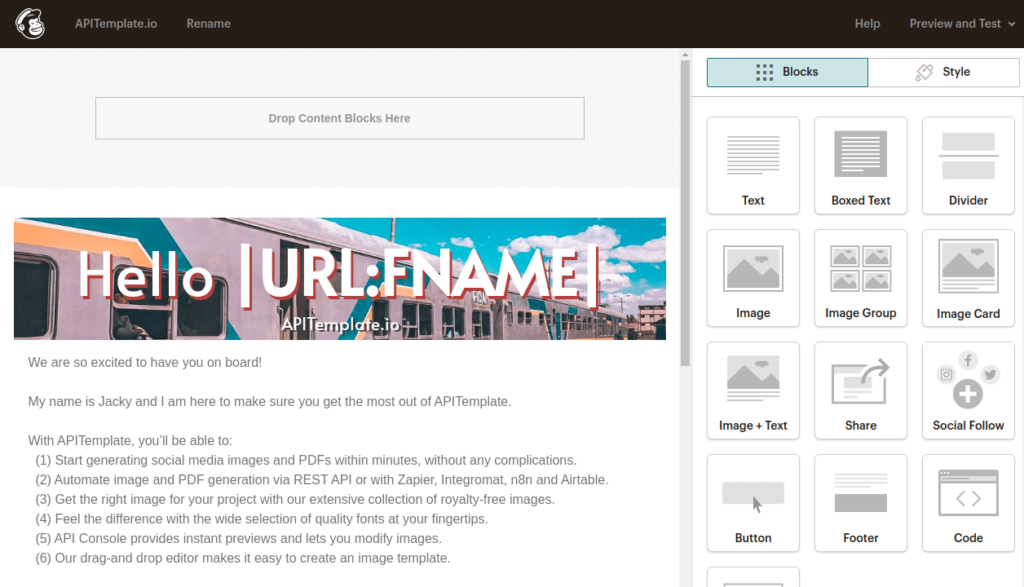Switch to the Style tab

point(943,72)
